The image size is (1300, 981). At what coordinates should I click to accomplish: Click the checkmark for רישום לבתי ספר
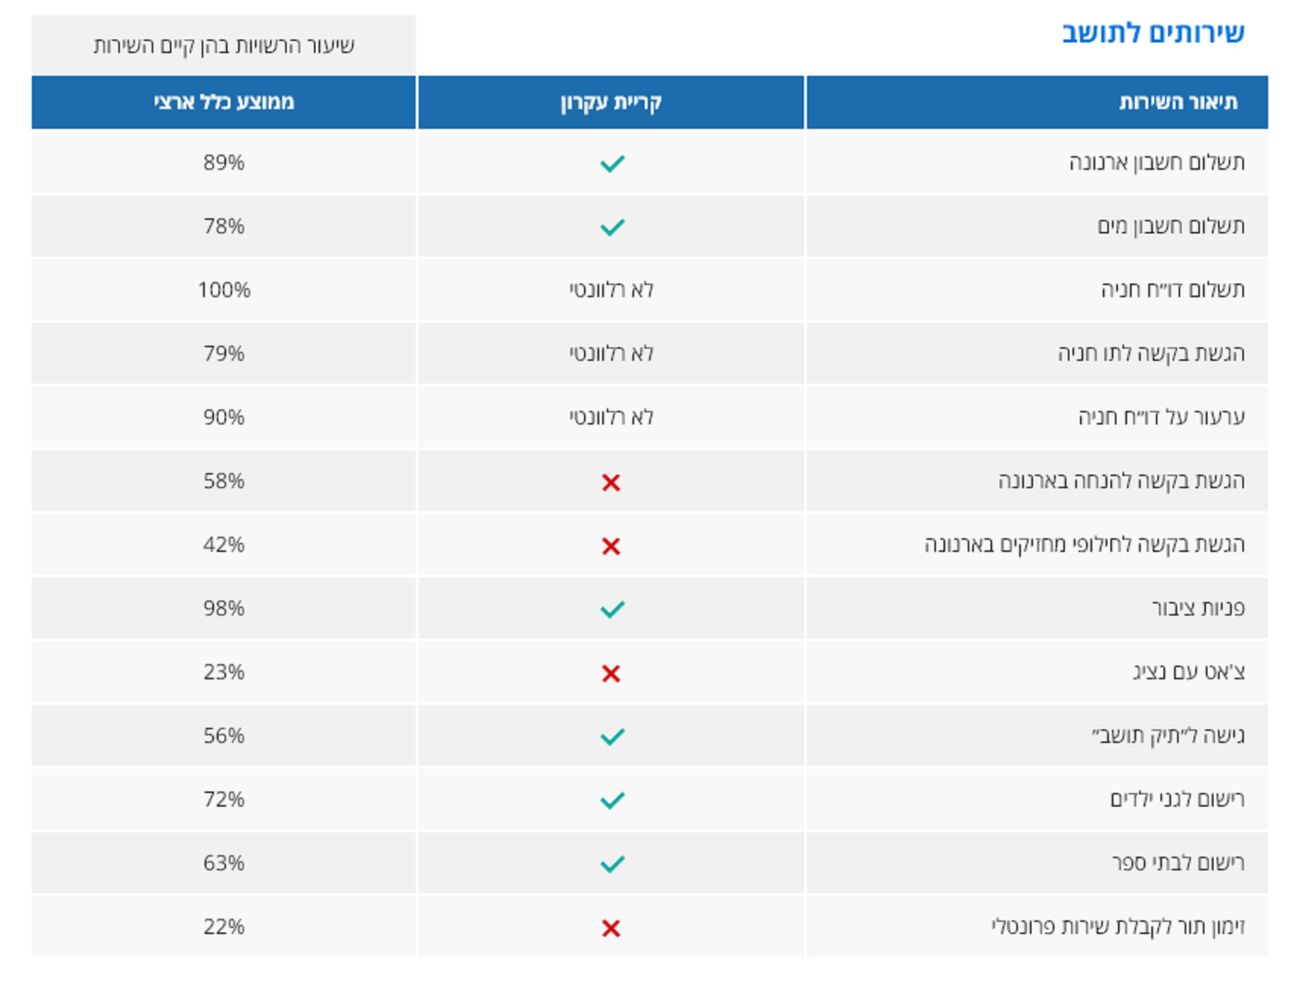pos(612,864)
